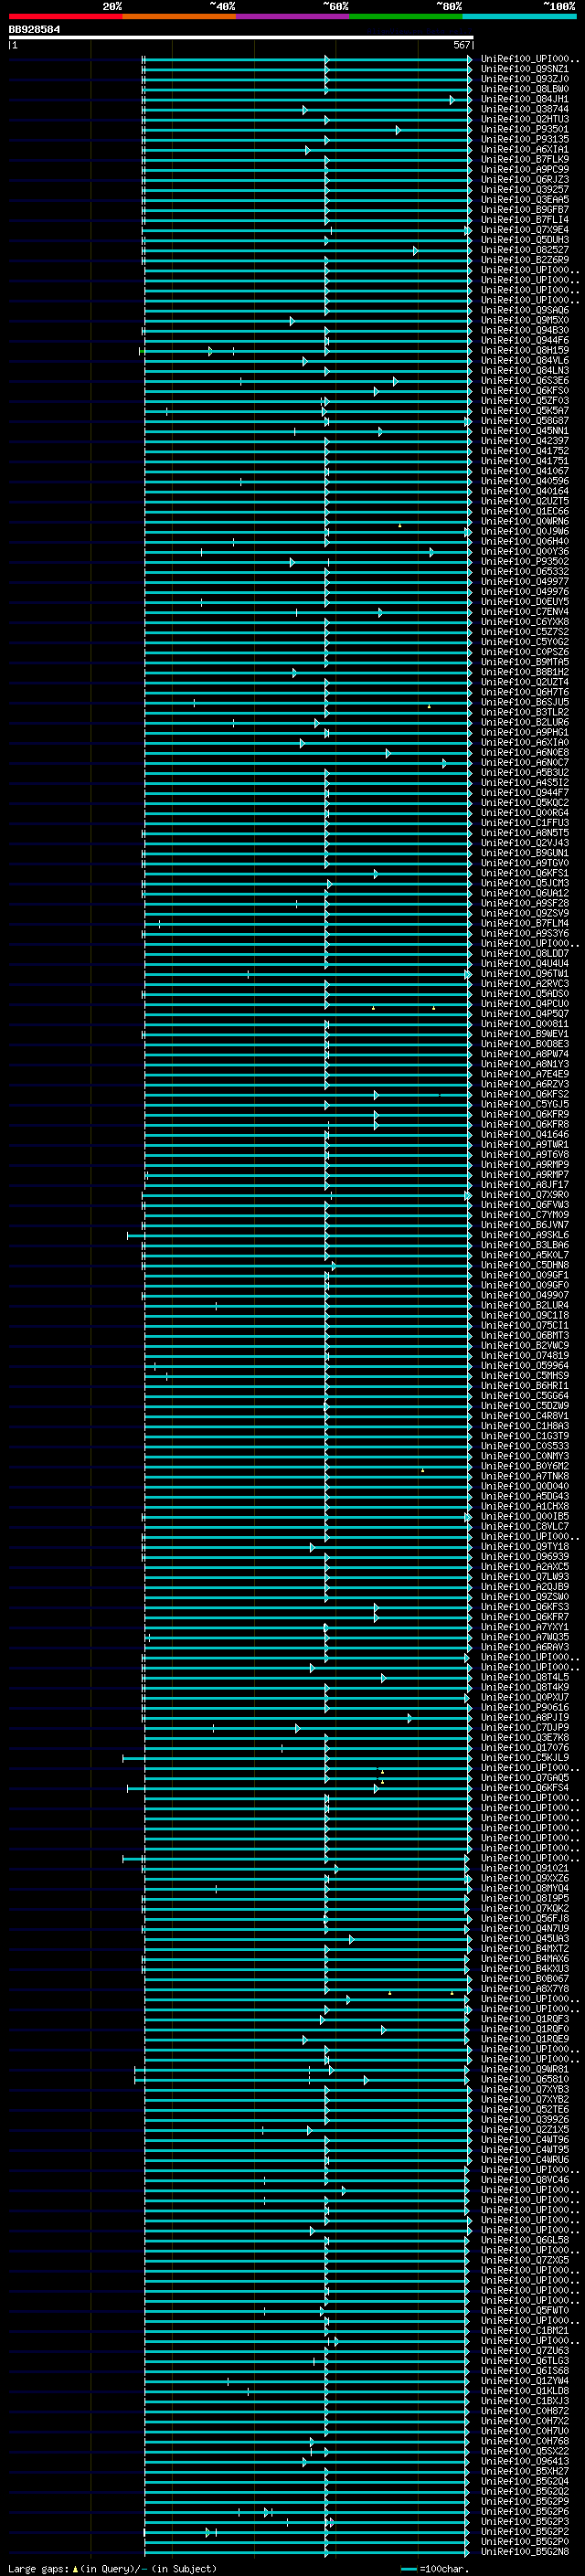Select the last hit UniRef100_B5G2N8
The image size is (585, 2576).
click(x=525, y=2551)
